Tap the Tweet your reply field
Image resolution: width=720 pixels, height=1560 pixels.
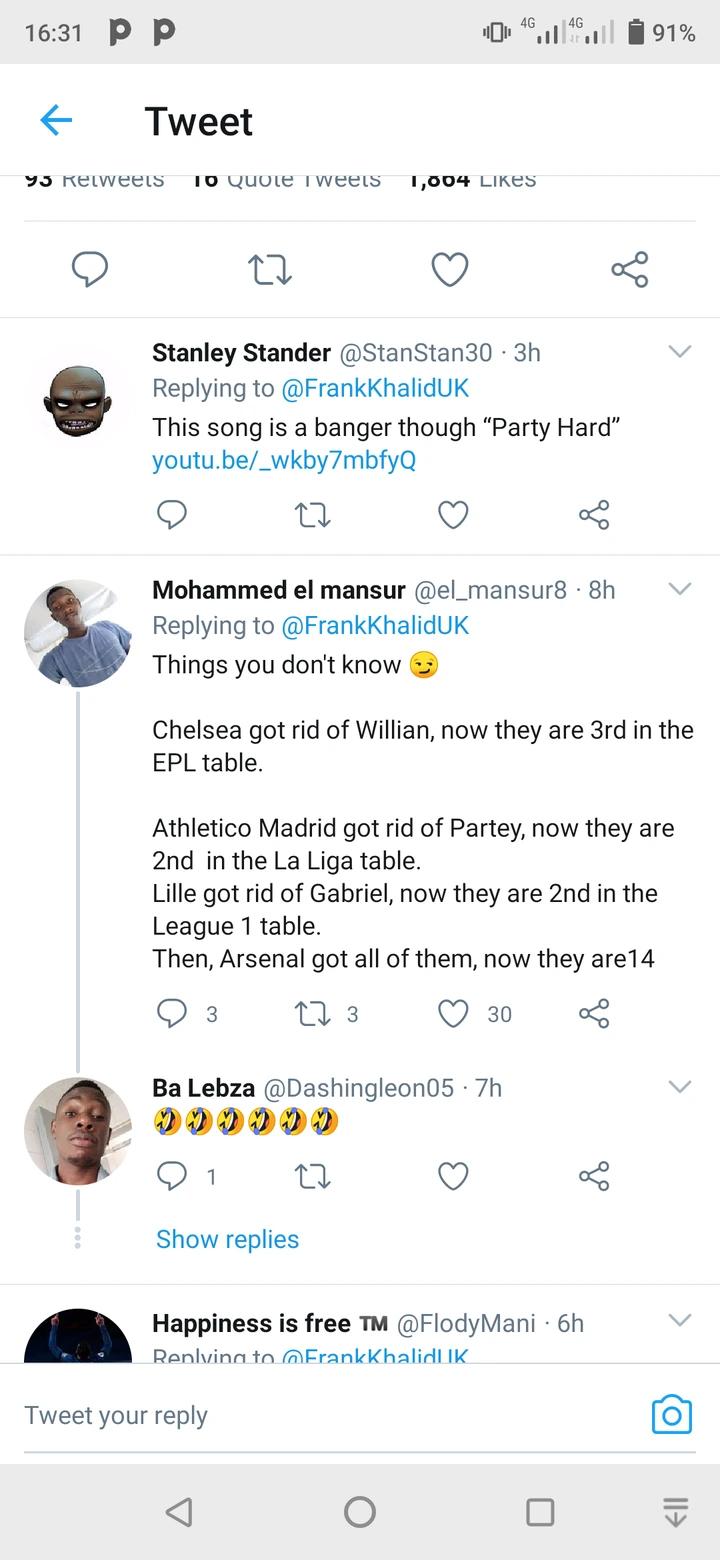pos(300,1415)
